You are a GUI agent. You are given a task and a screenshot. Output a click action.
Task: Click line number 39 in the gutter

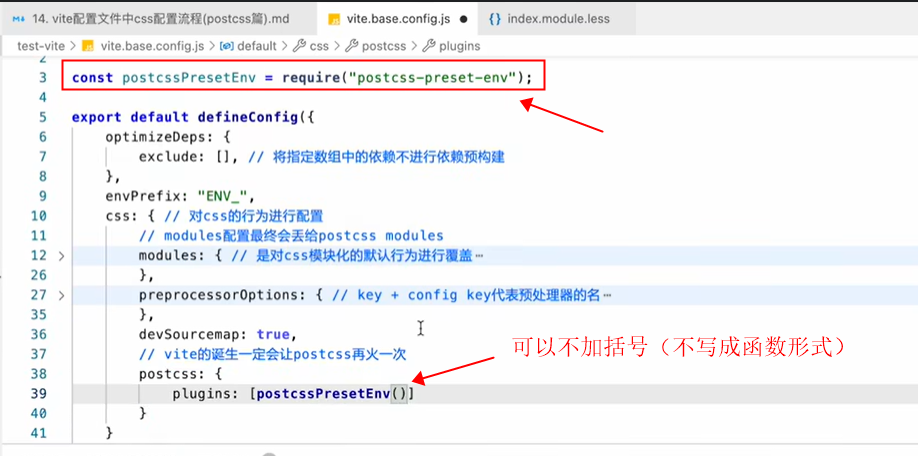pyautogui.click(x=39, y=394)
